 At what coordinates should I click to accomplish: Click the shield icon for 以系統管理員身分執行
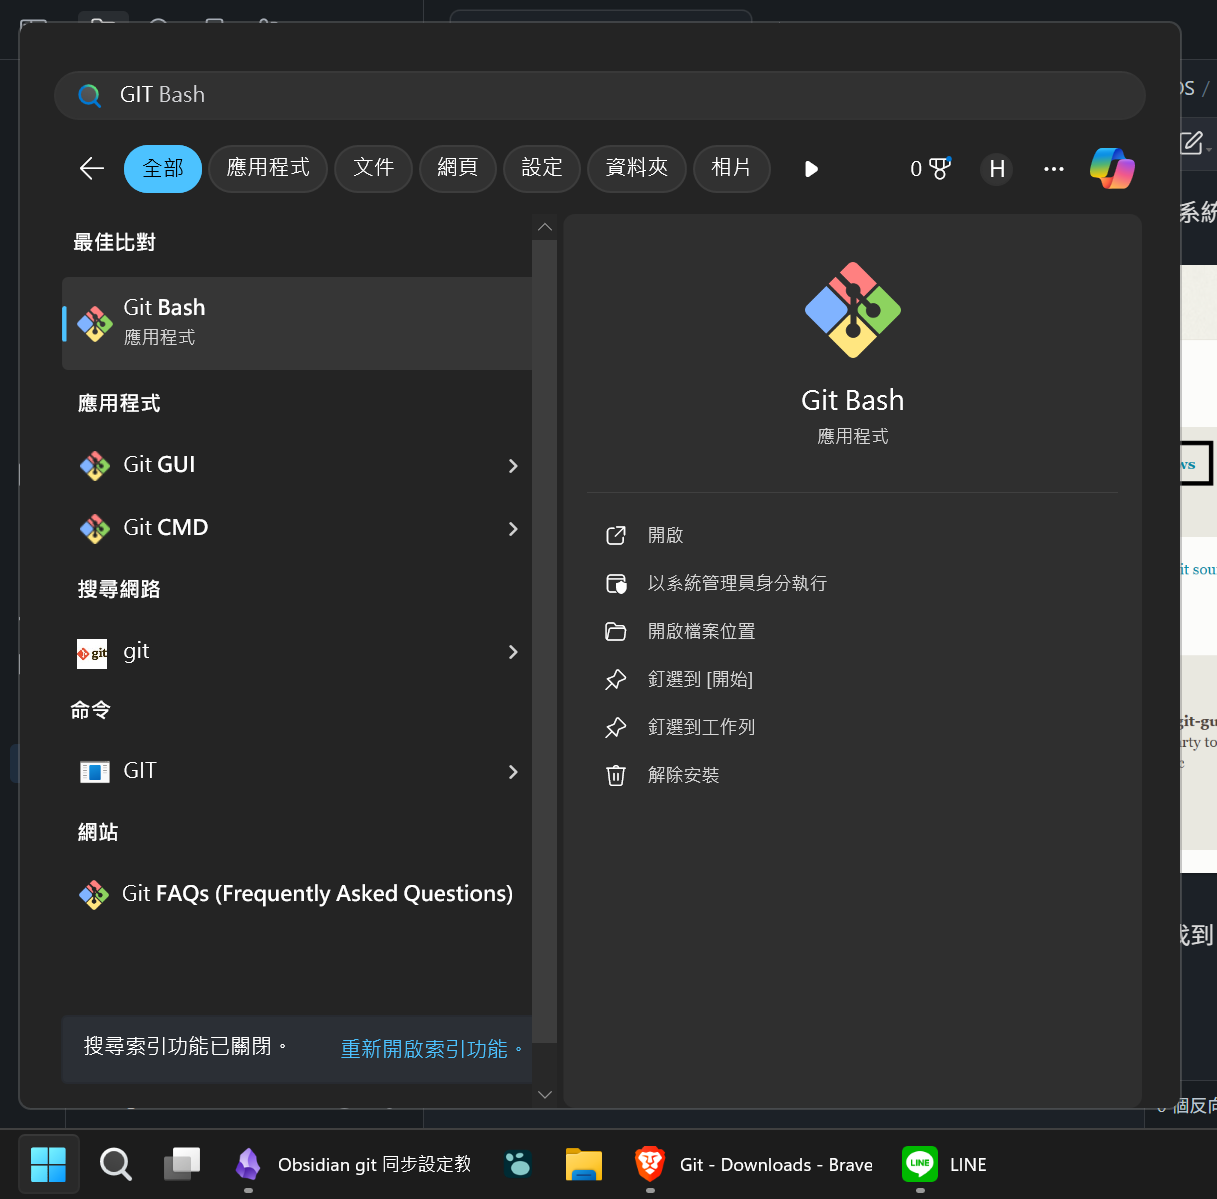click(616, 584)
